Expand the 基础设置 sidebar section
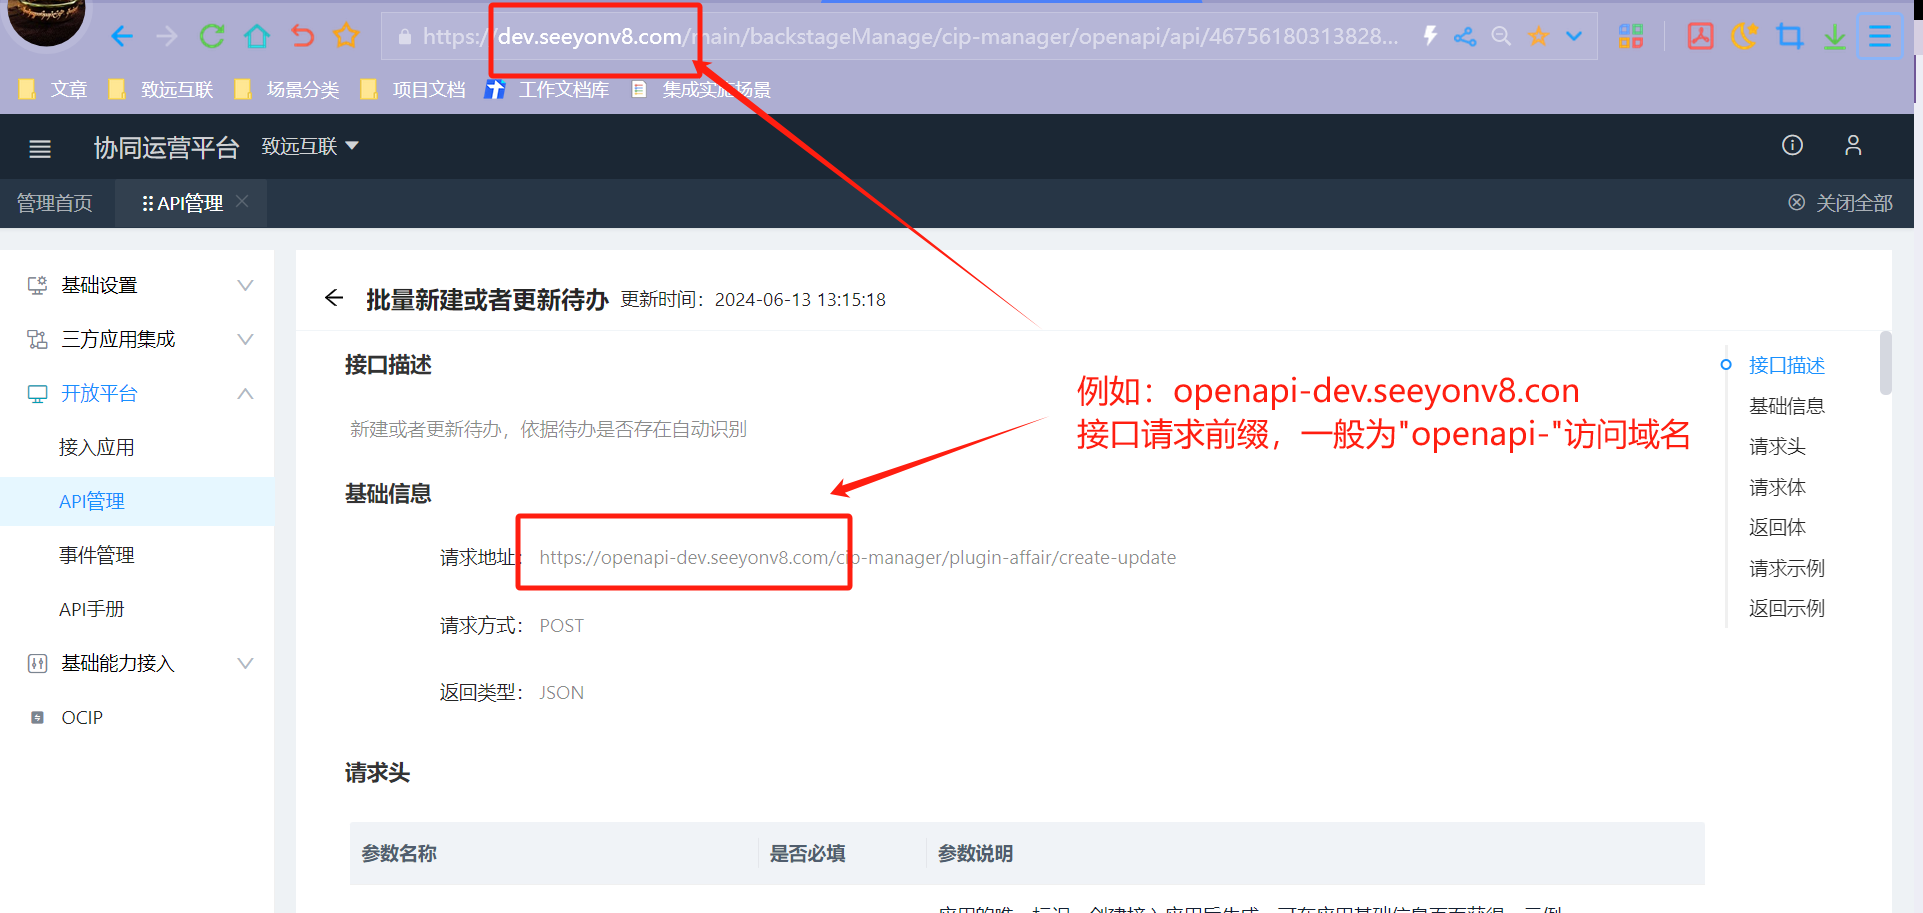This screenshot has width=1923, height=913. coord(137,285)
